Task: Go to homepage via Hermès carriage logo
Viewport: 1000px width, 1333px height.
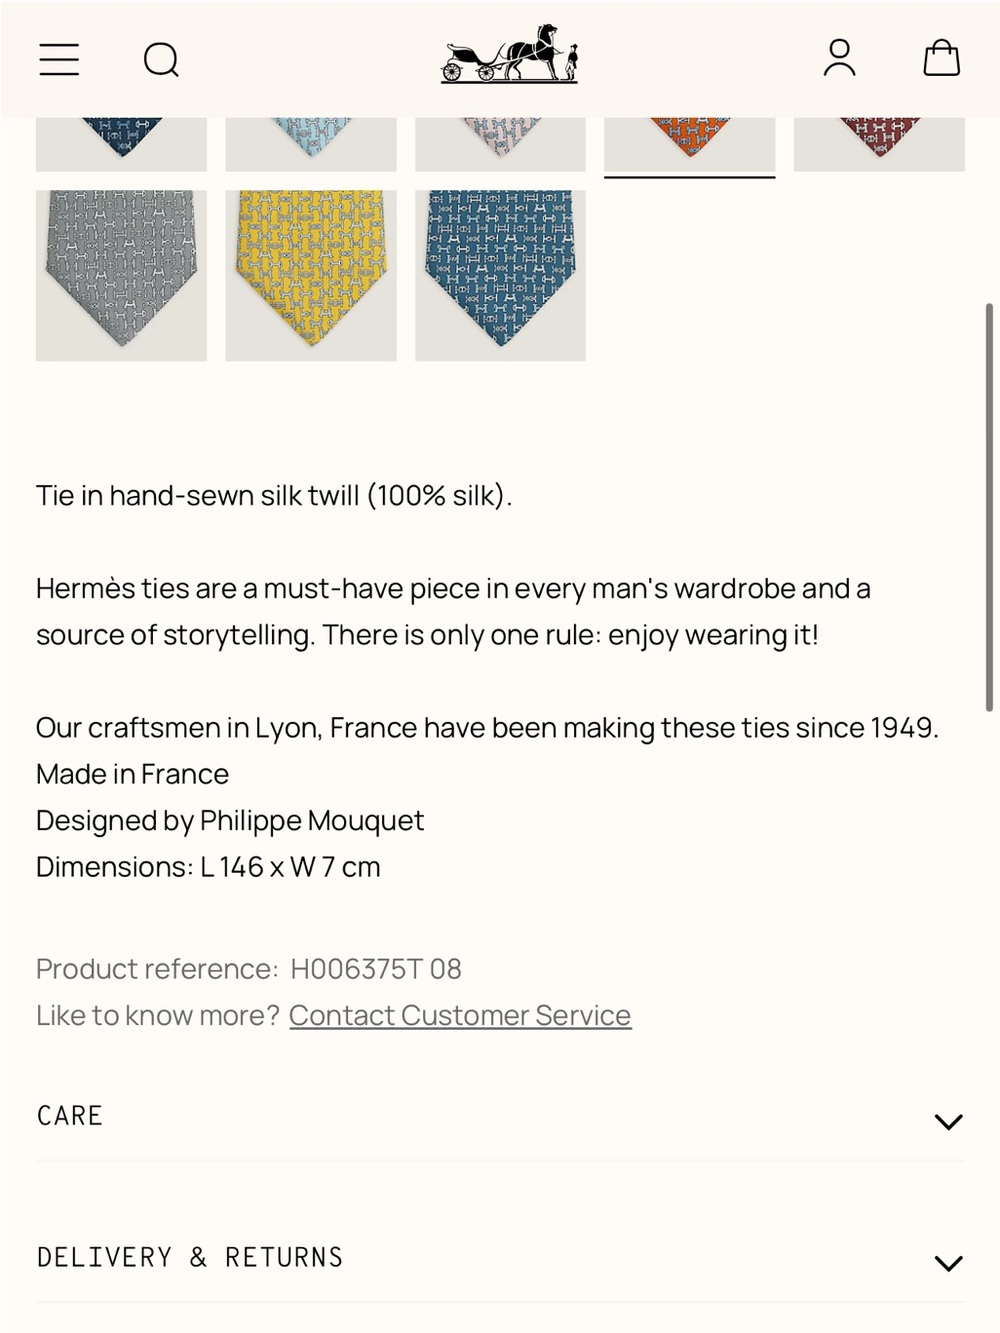Action: click(x=510, y=53)
